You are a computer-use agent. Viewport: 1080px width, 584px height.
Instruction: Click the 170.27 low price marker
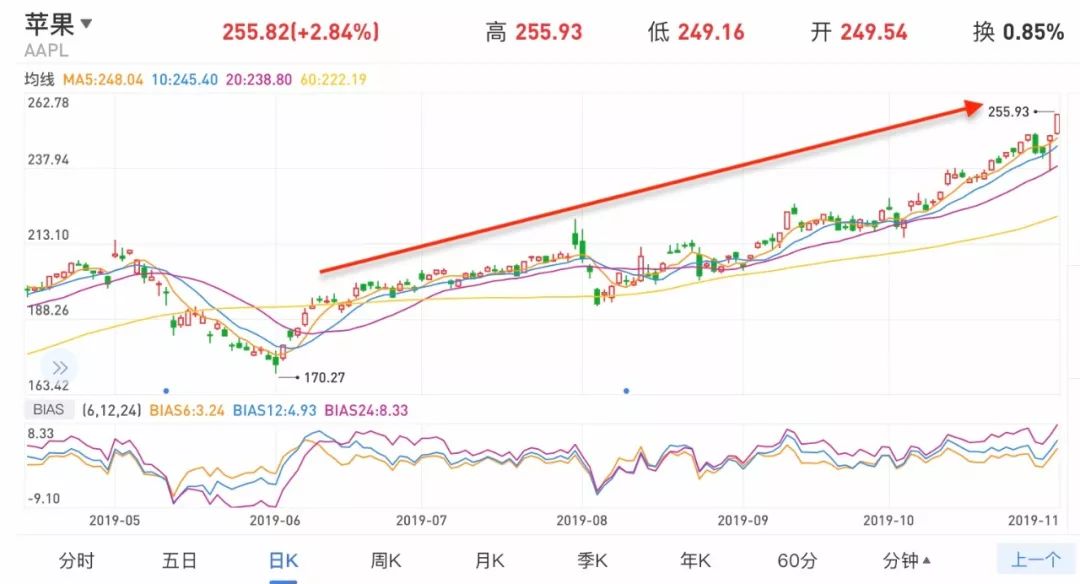click(324, 377)
